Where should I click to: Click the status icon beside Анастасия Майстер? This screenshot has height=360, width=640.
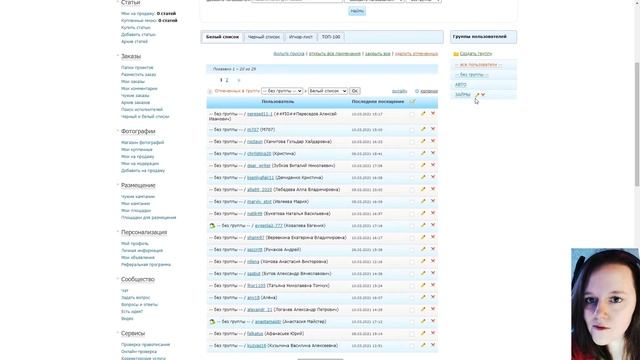212,322
